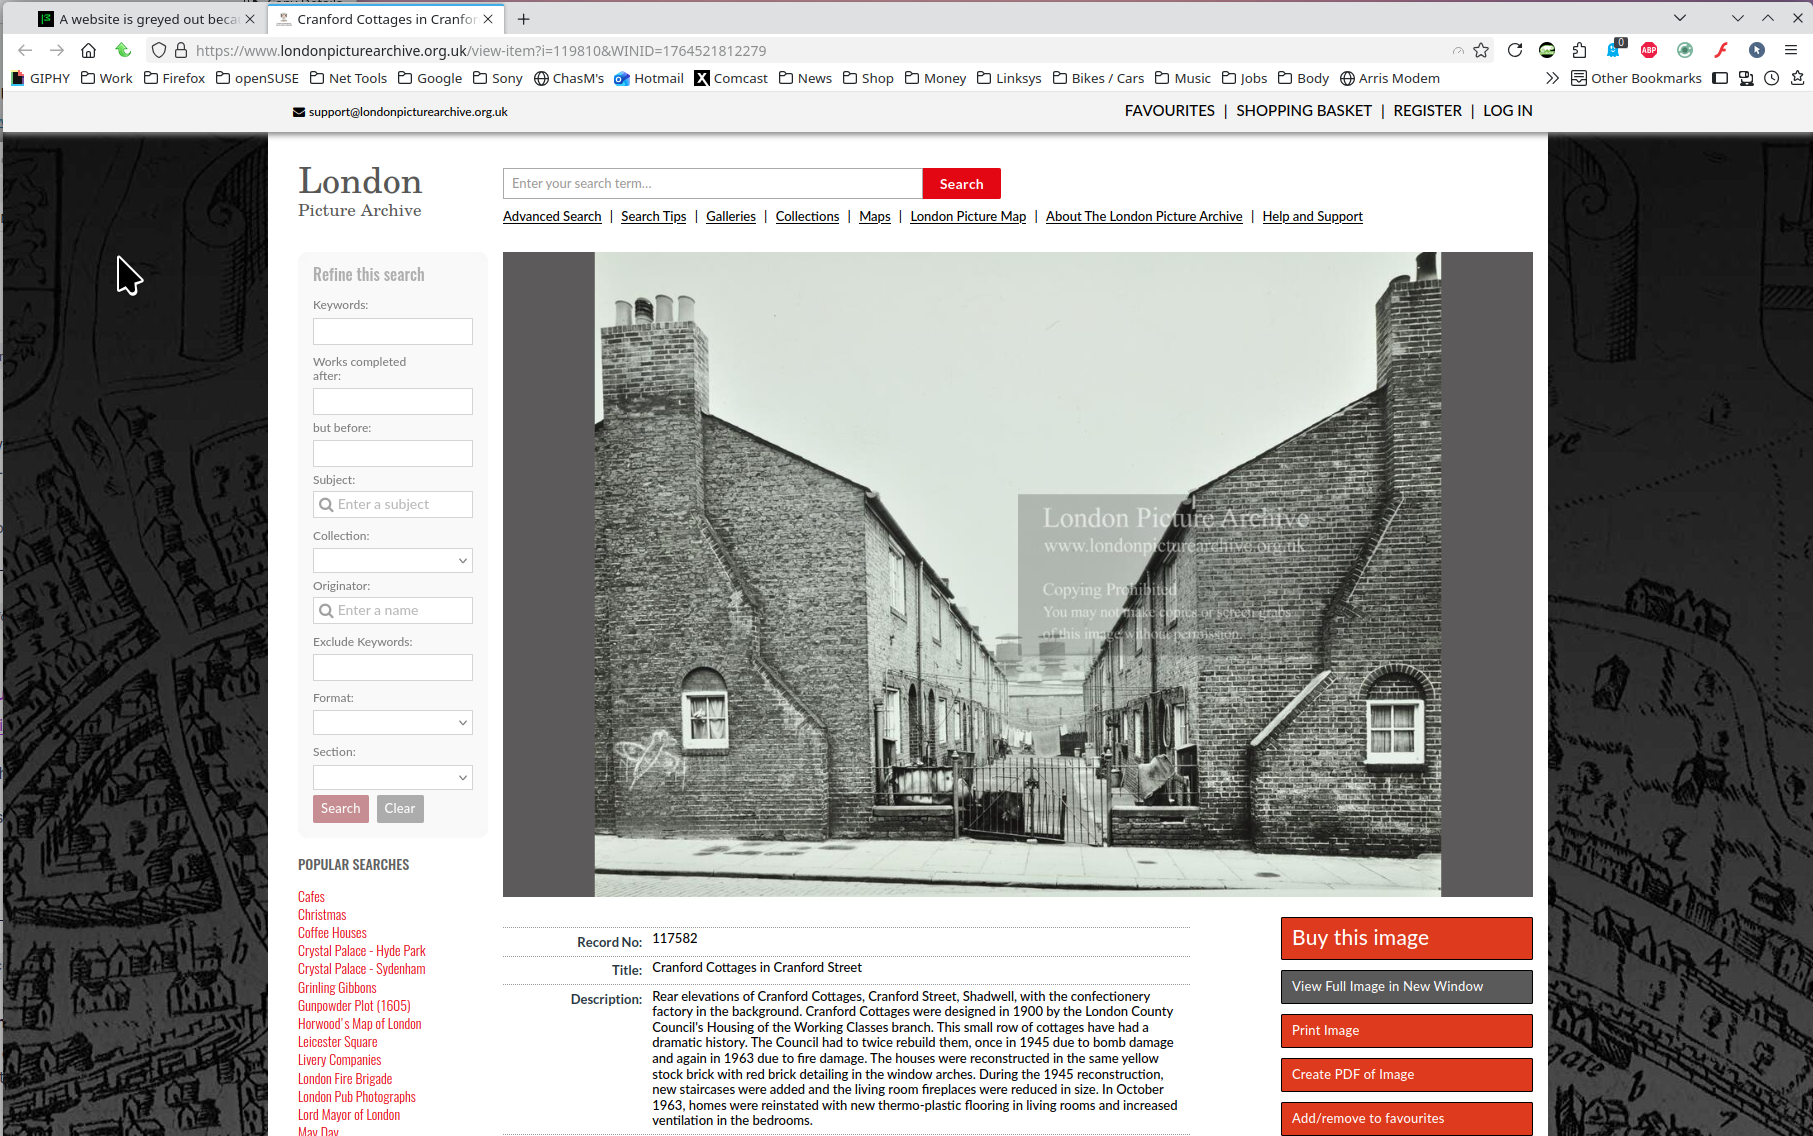Expand the Format dropdown
The height and width of the screenshot is (1136, 1813).
click(x=392, y=722)
